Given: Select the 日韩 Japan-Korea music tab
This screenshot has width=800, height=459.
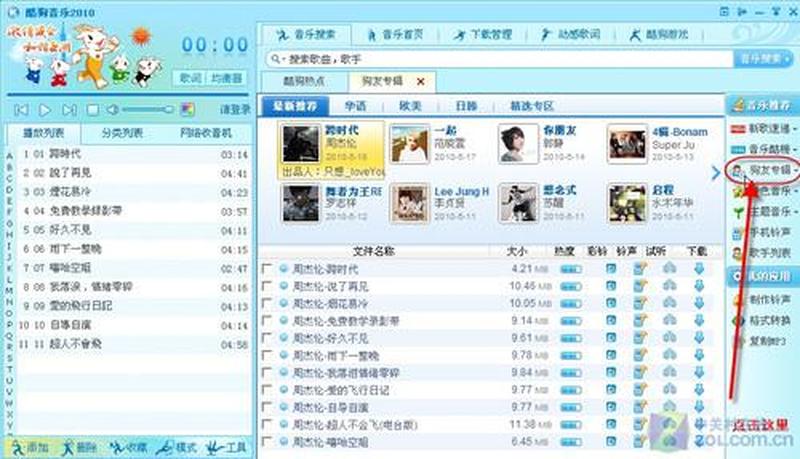Looking at the screenshot, I should tap(466, 106).
